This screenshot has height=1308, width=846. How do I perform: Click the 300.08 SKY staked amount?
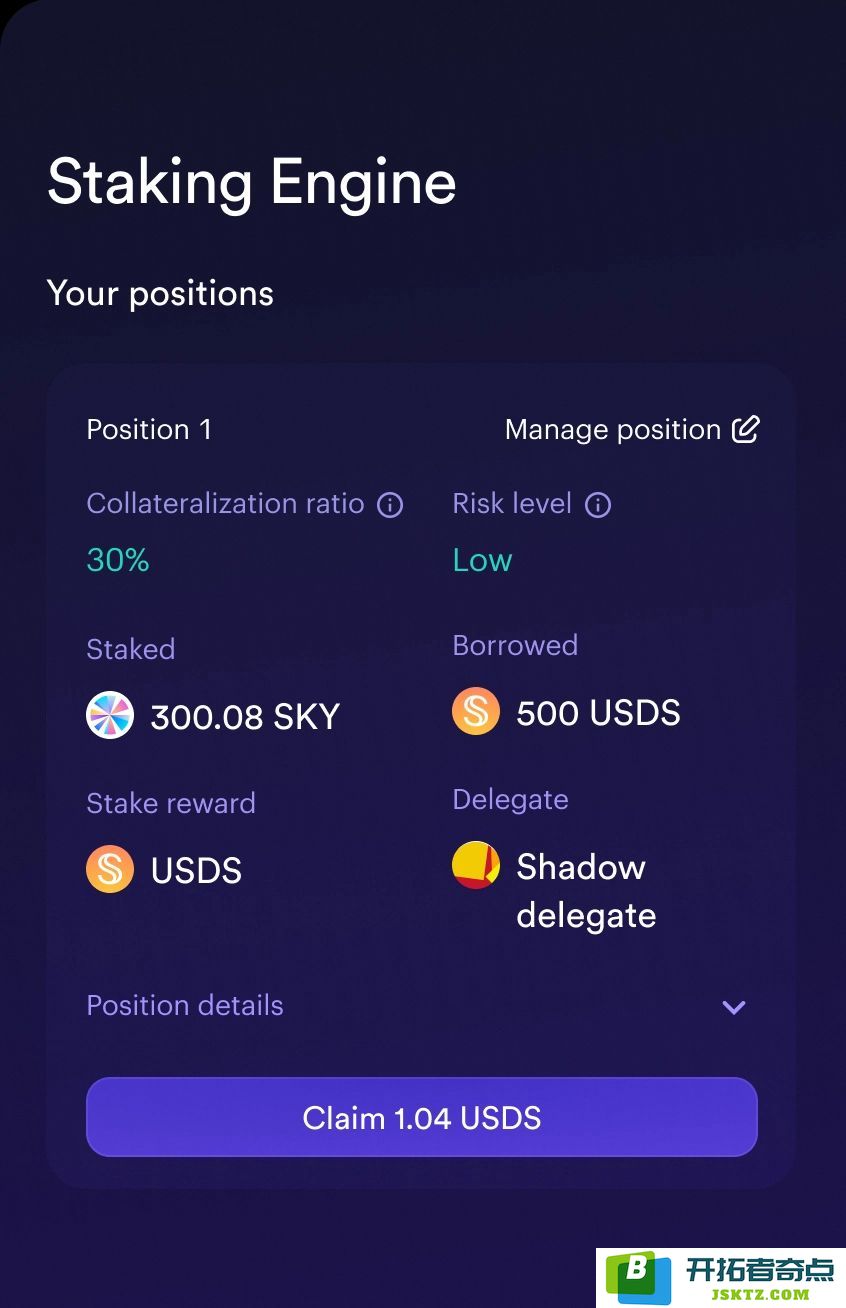coord(245,716)
